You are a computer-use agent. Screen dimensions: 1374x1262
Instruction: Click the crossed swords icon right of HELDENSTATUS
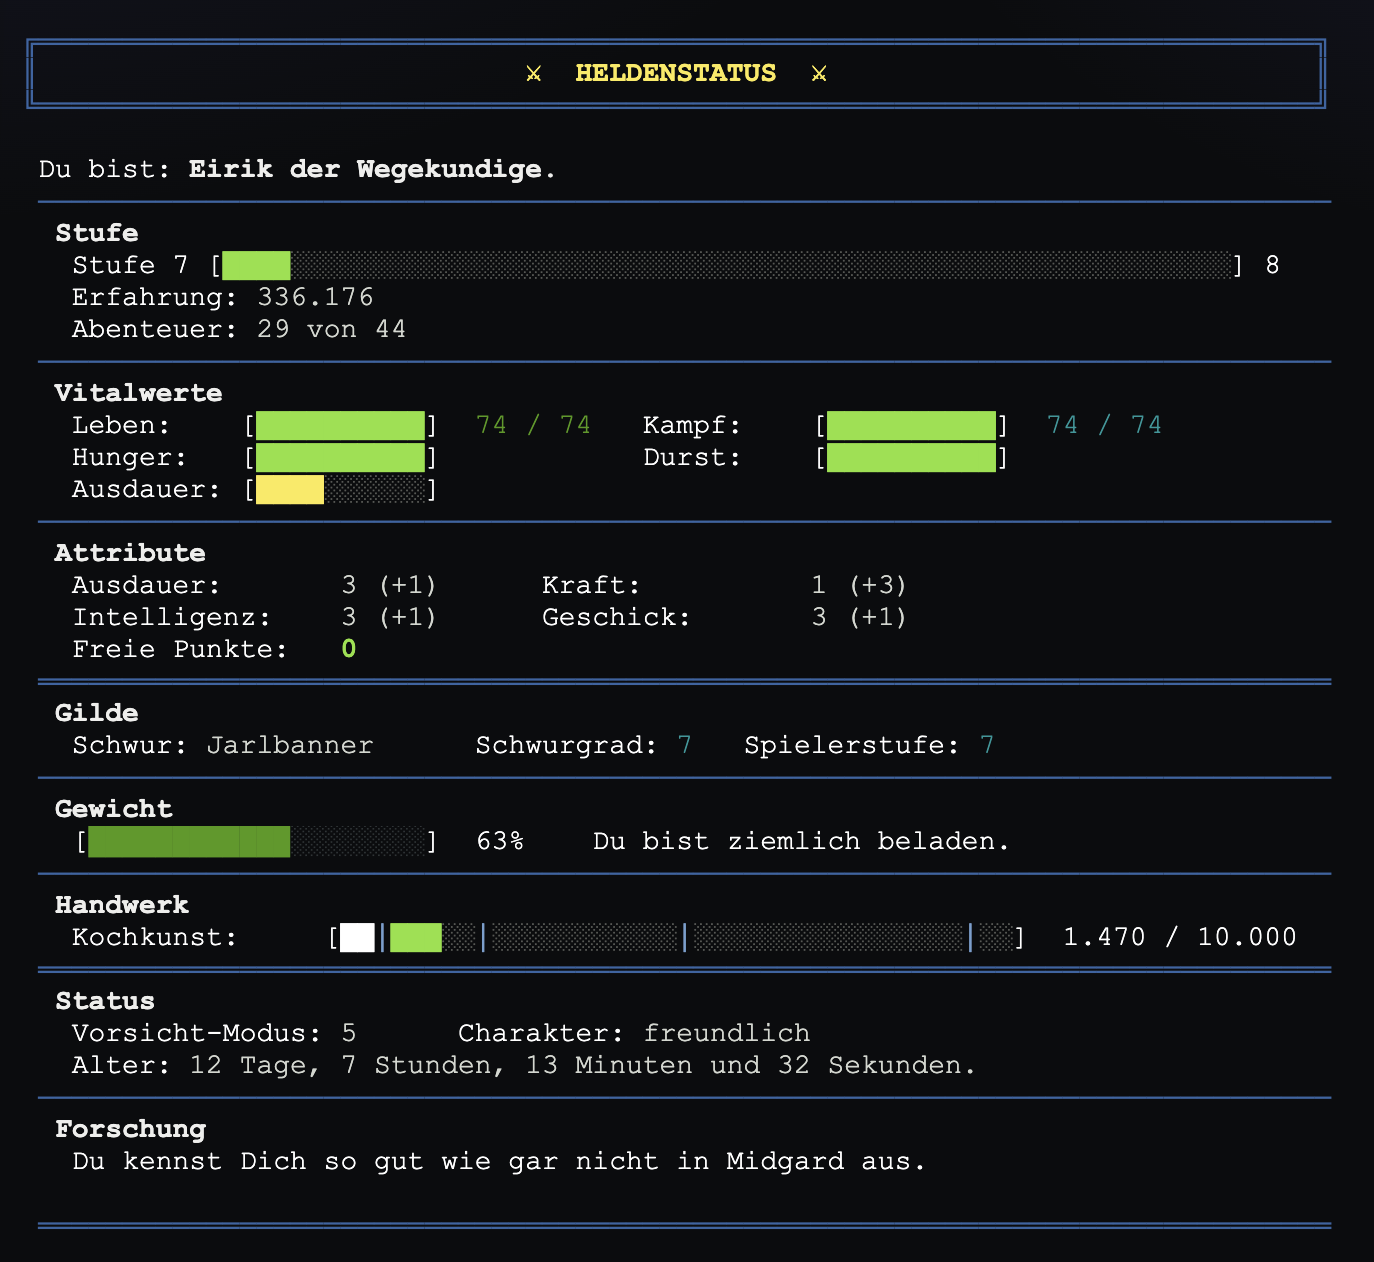coord(819,73)
